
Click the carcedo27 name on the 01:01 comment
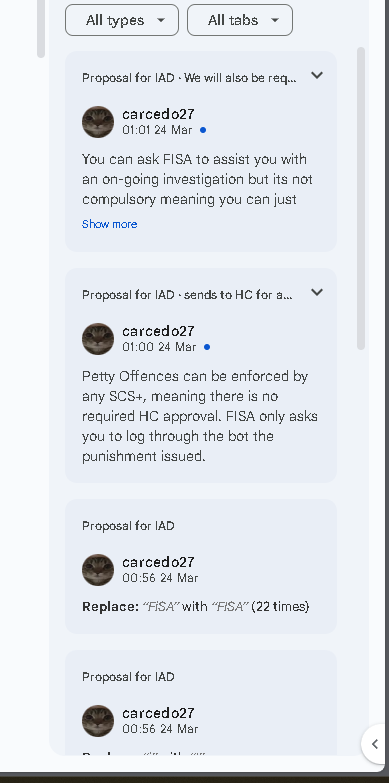[x=158, y=114]
